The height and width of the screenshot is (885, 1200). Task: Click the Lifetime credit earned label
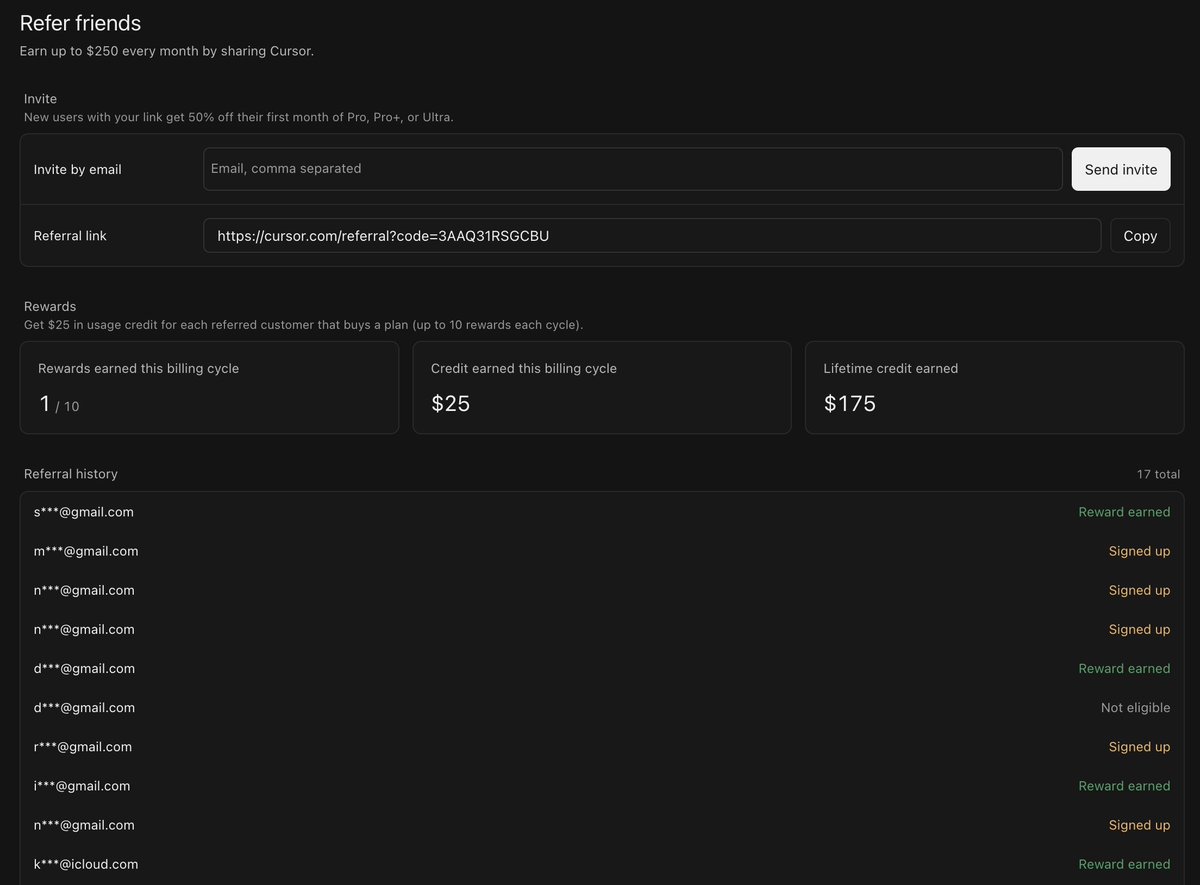891,368
